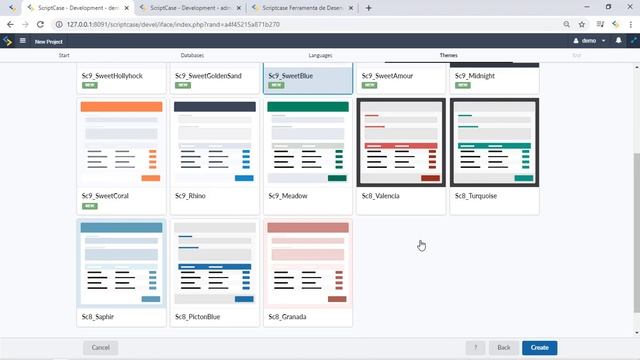Image resolution: width=640 pixels, height=360 pixels.
Task: Click the Sc9_SweetAmour theme label
Action: tap(387, 76)
